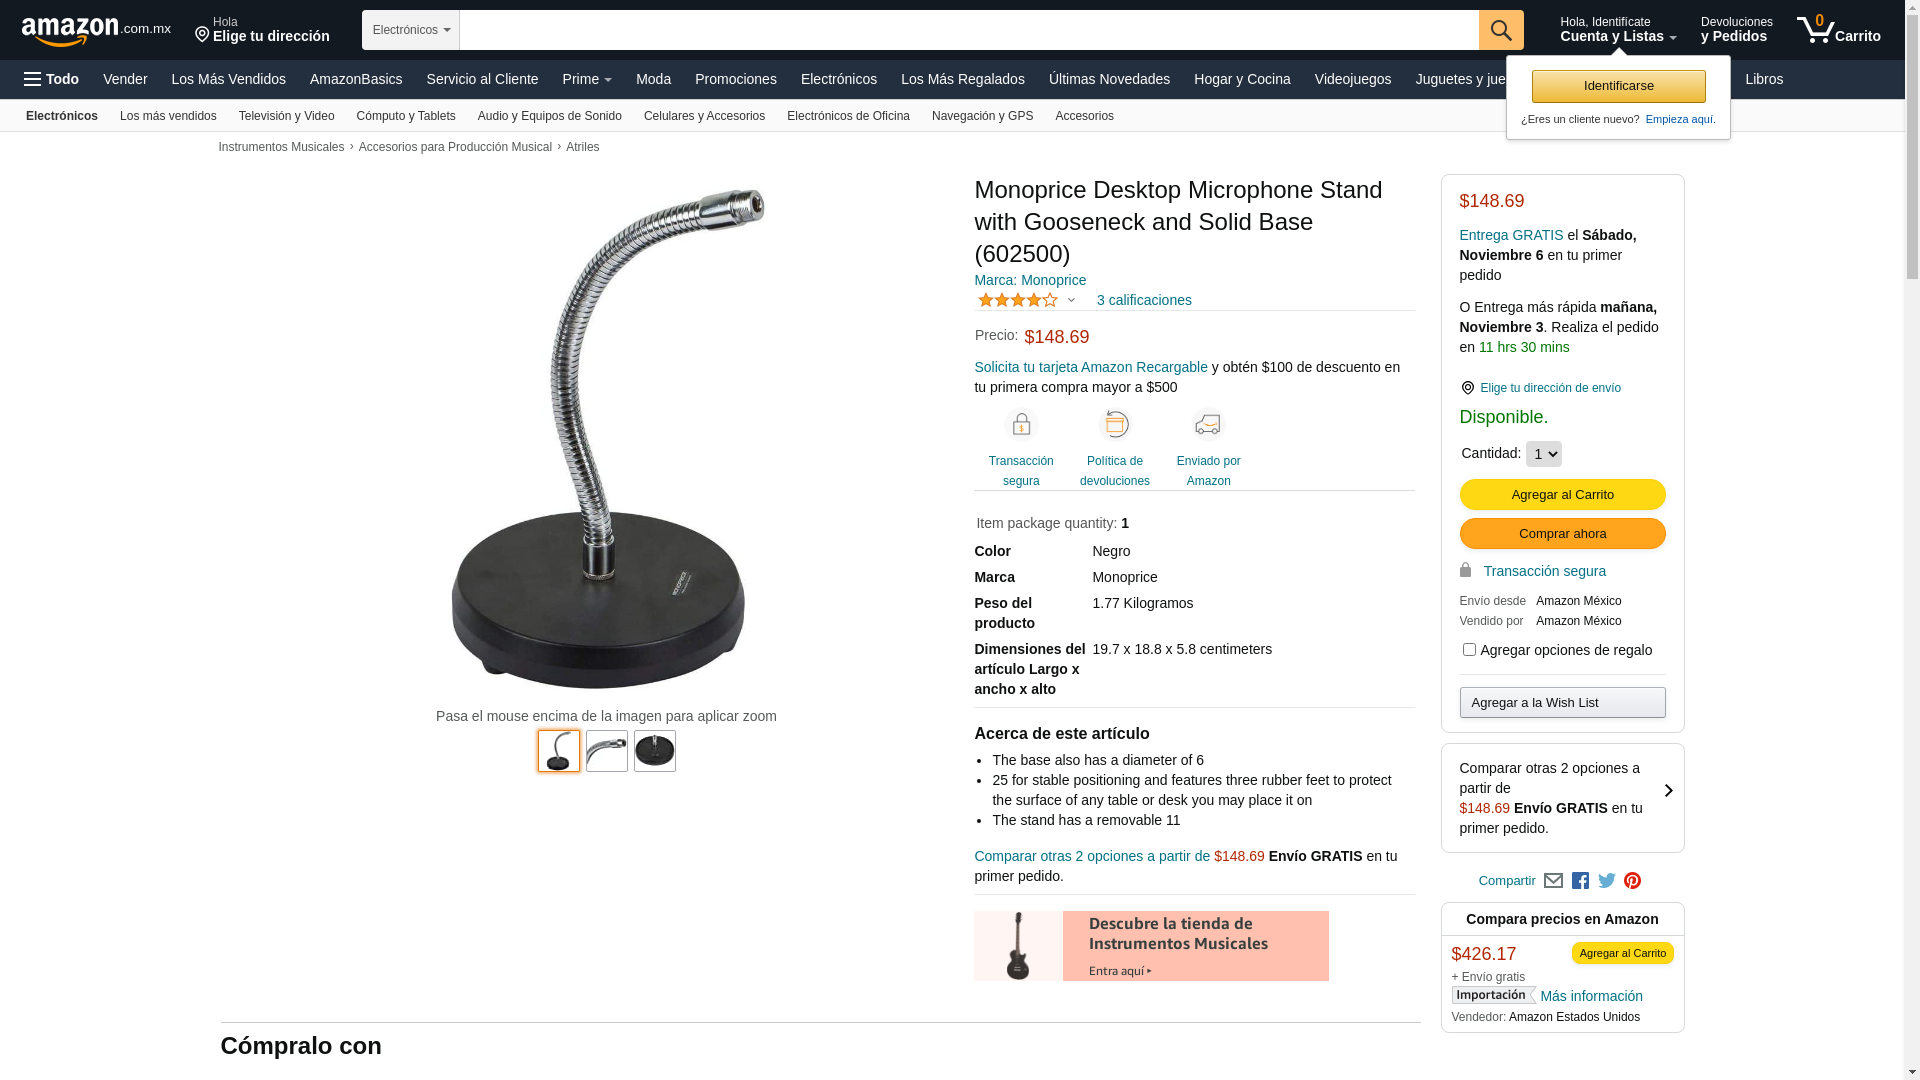Click the magnifying glass search button
Viewport: 1920px width, 1080px height.
pos(1500,30)
